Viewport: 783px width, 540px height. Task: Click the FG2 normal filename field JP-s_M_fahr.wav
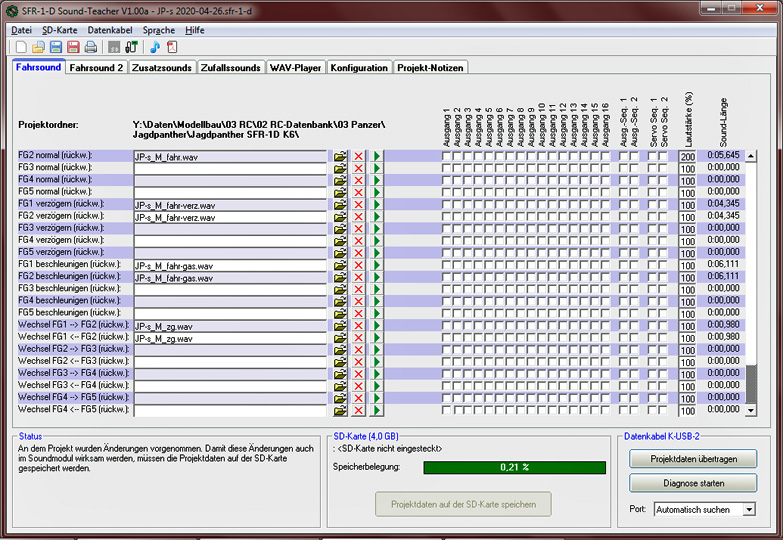[230, 156]
